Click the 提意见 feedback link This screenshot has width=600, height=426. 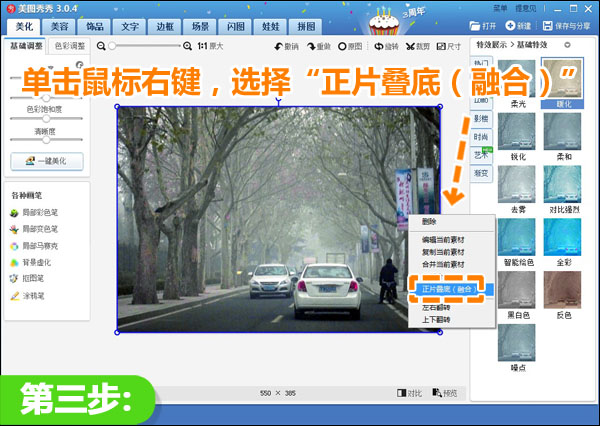click(x=525, y=8)
